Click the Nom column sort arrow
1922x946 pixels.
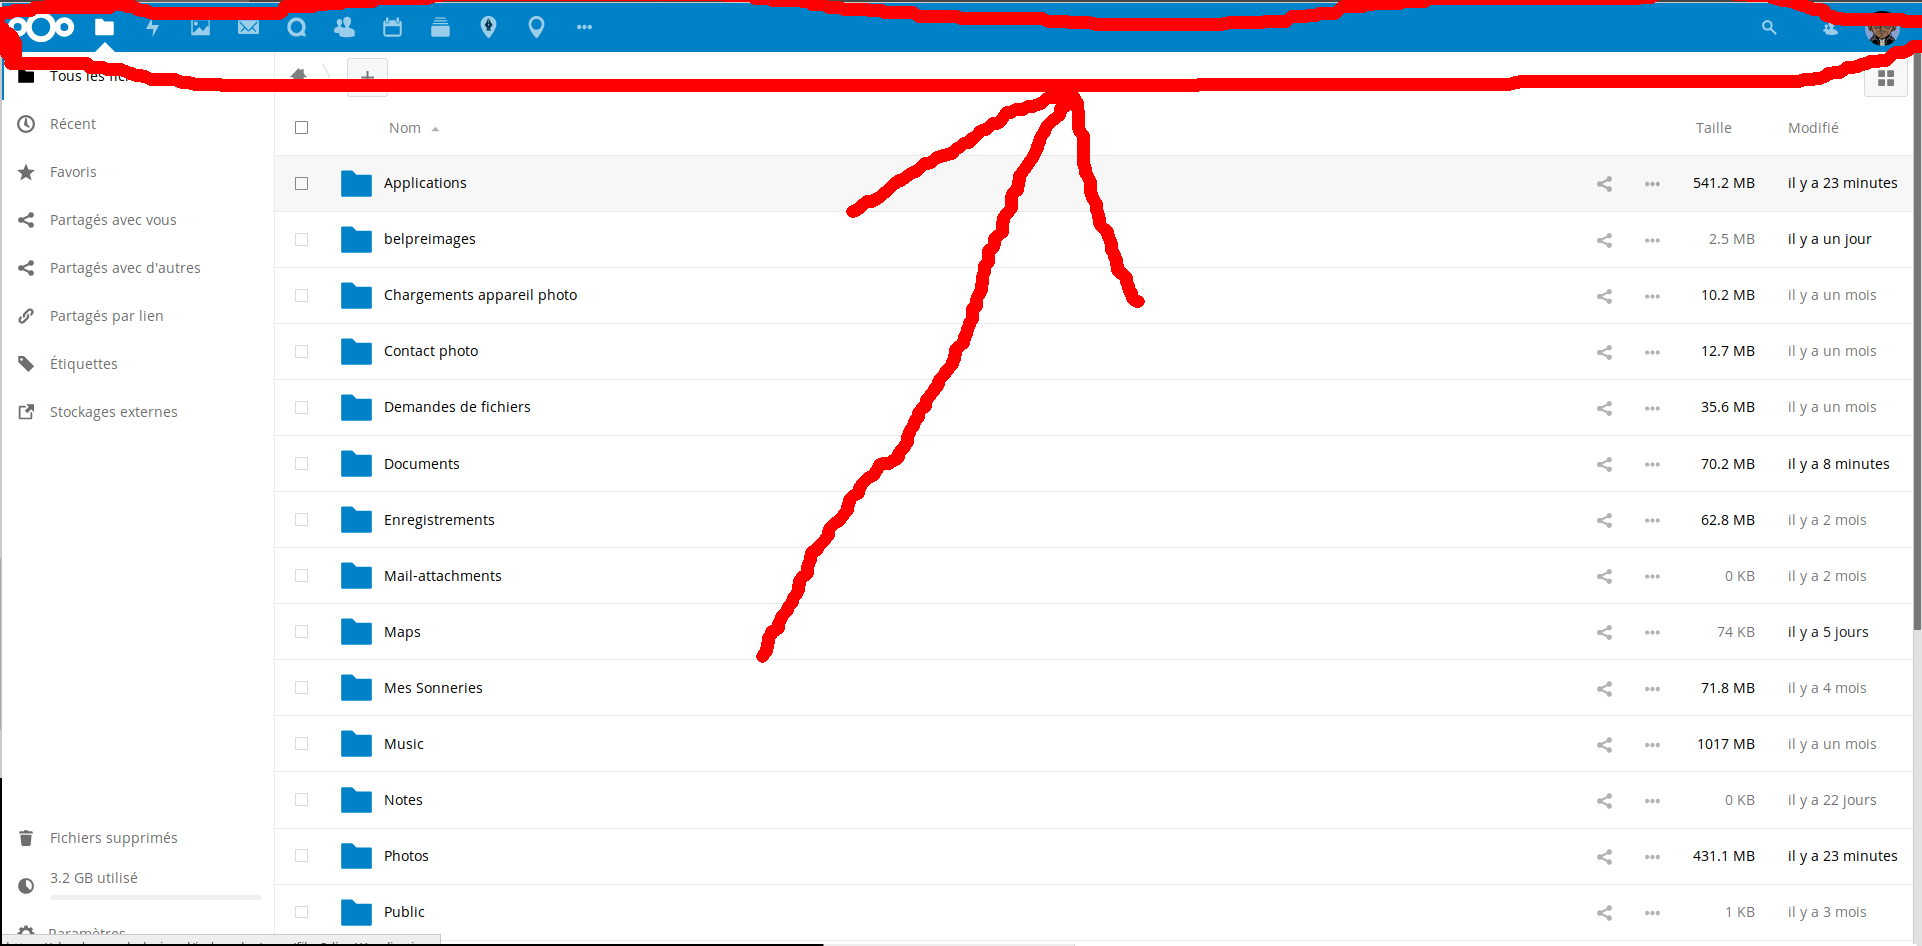(x=433, y=128)
